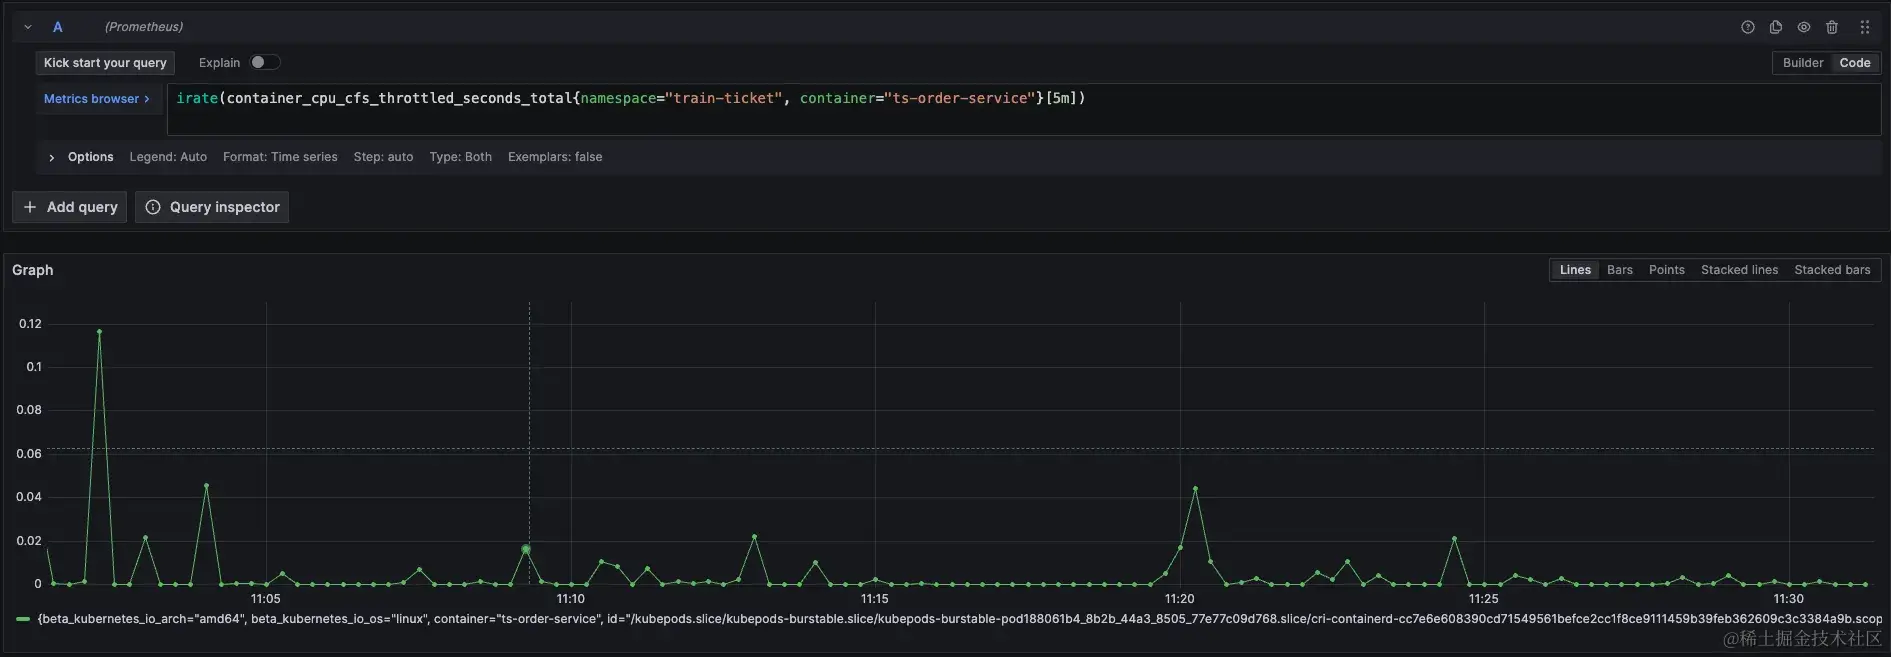Click Add query button
Screen dimensions: 1891x657
tap(70, 207)
